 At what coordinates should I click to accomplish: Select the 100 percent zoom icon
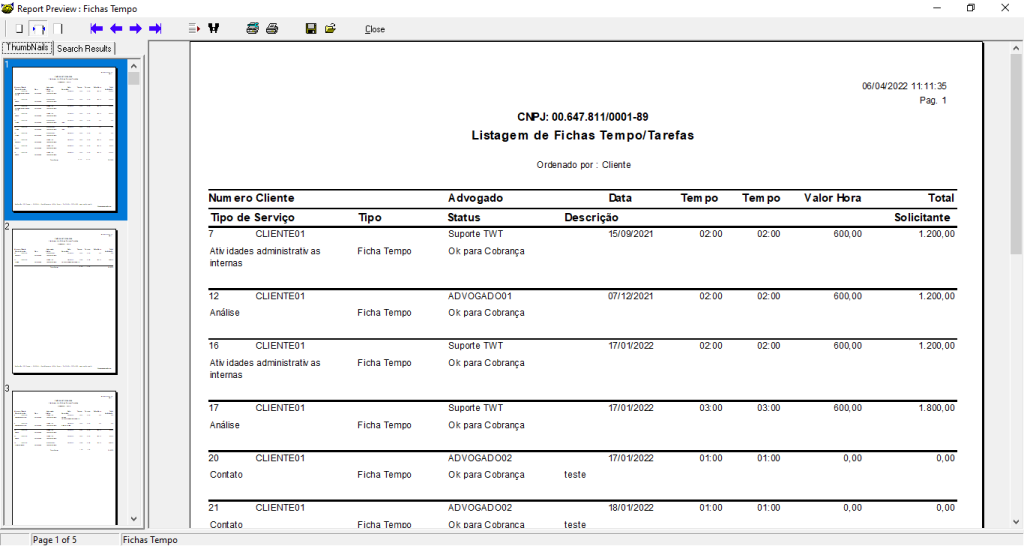point(58,29)
